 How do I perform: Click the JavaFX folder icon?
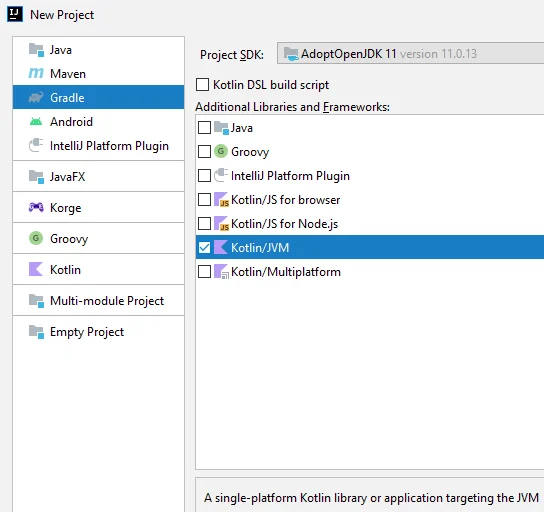click(36, 177)
